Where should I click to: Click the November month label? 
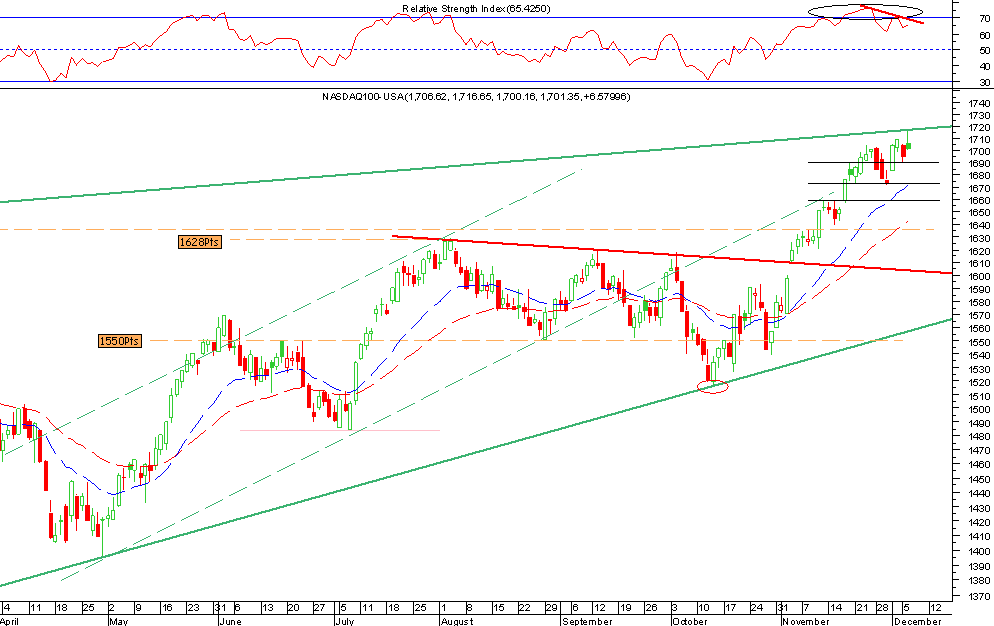pyautogui.click(x=806, y=621)
